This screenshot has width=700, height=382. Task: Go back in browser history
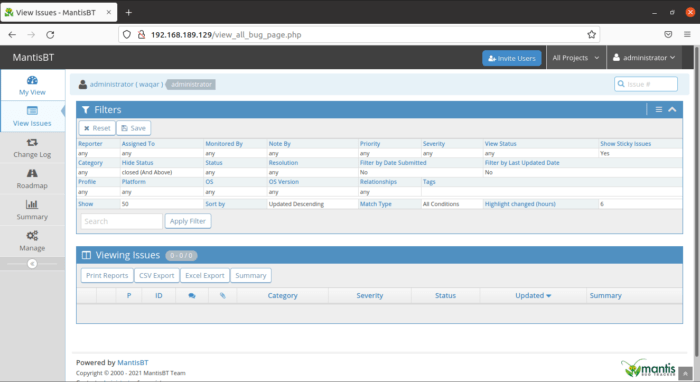click(12, 35)
